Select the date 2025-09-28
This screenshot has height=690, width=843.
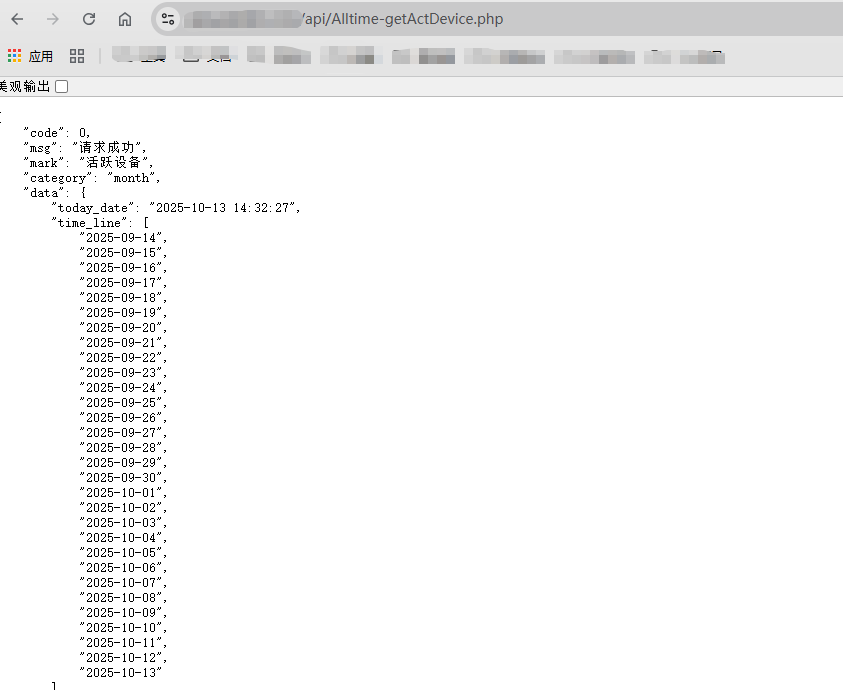(x=120, y=448)
